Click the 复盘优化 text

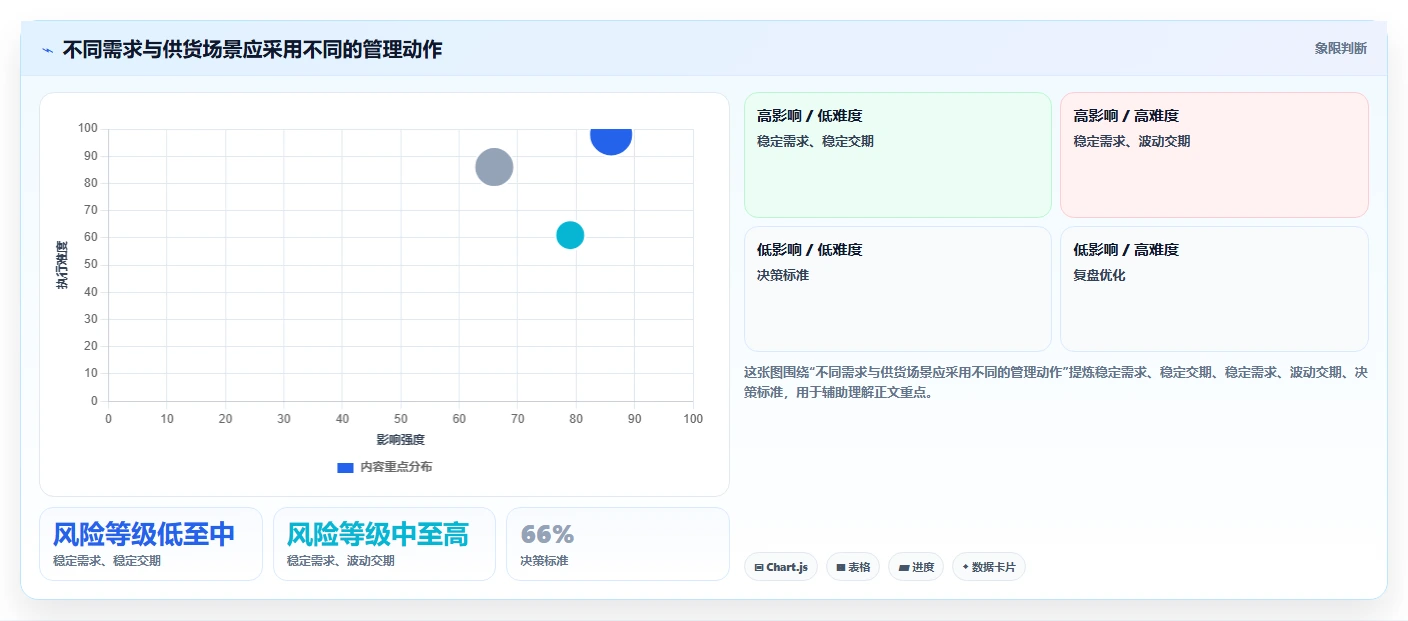coord(1099,275)
